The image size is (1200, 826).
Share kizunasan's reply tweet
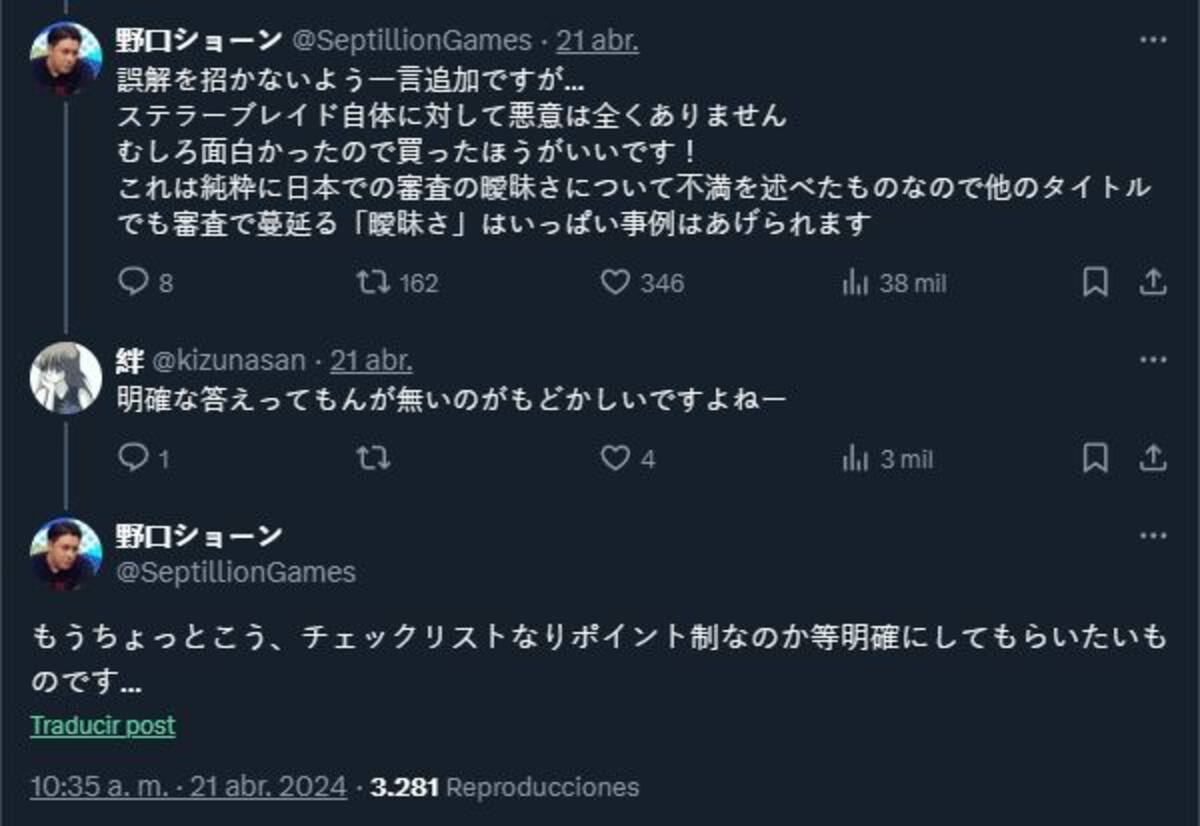[1153, 458]
